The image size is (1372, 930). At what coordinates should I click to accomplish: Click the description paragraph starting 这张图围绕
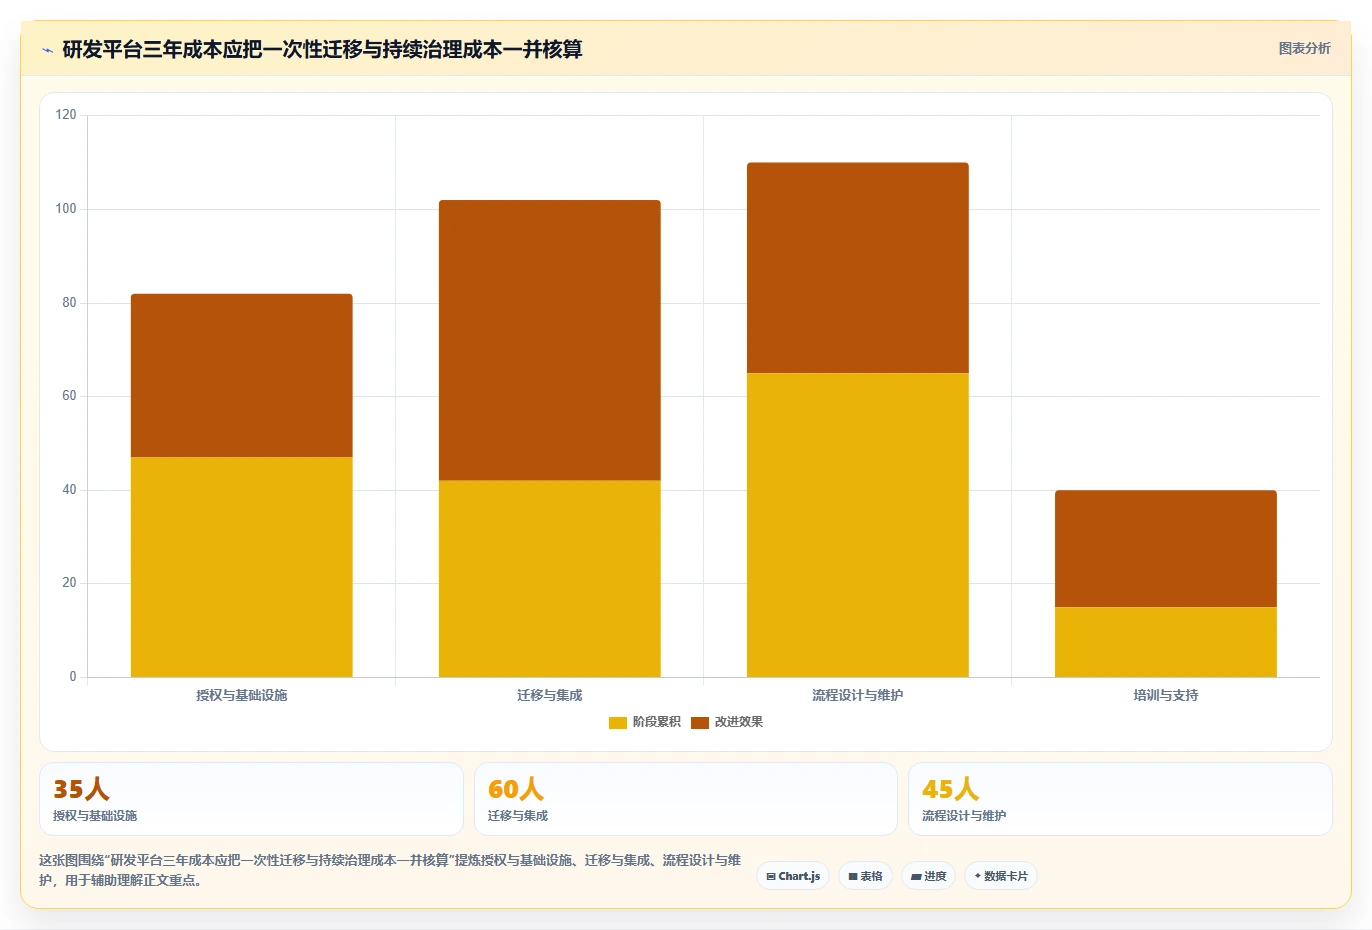[390, 870]
